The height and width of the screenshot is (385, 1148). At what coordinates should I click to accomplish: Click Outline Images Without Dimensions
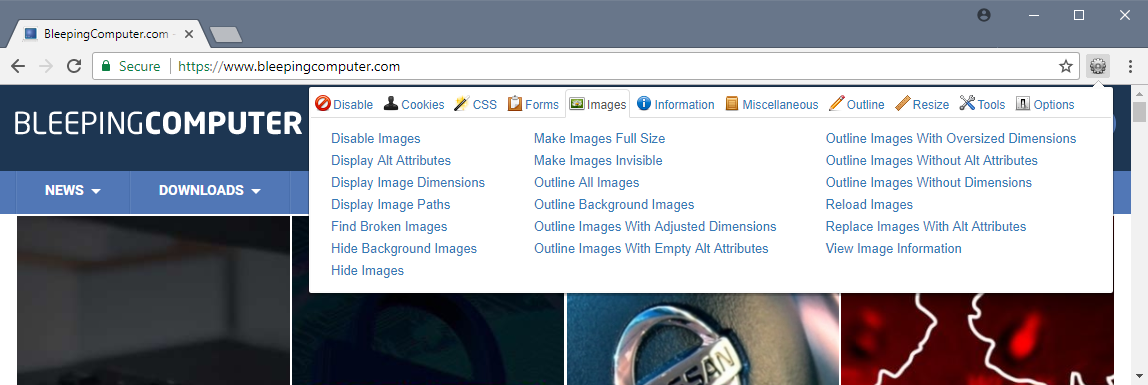point(928,182)
